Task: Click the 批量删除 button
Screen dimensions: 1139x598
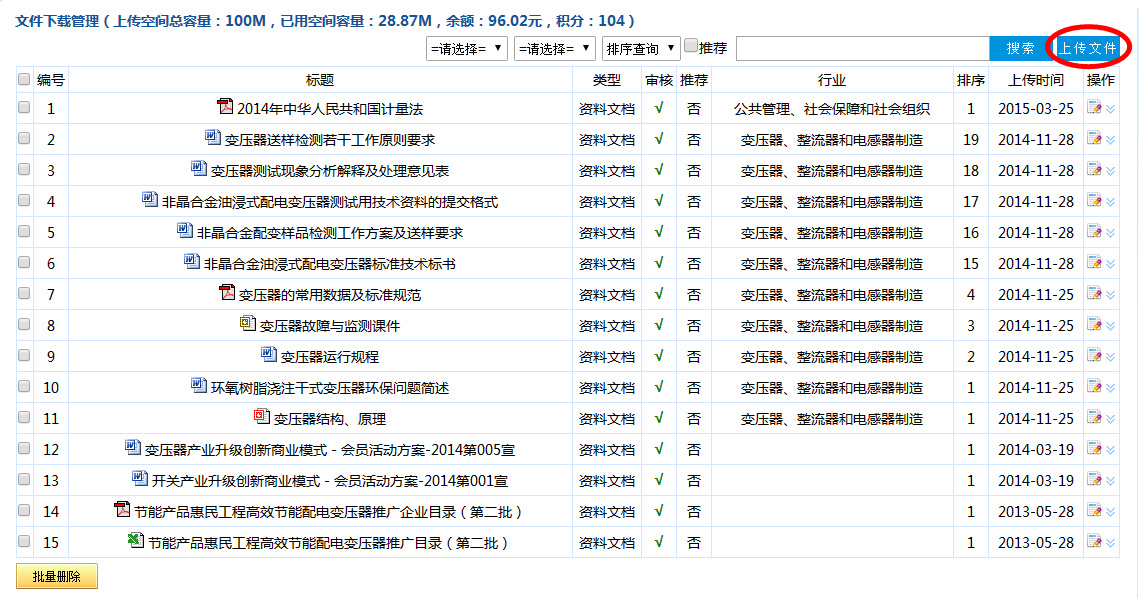Action: [57, 577]
